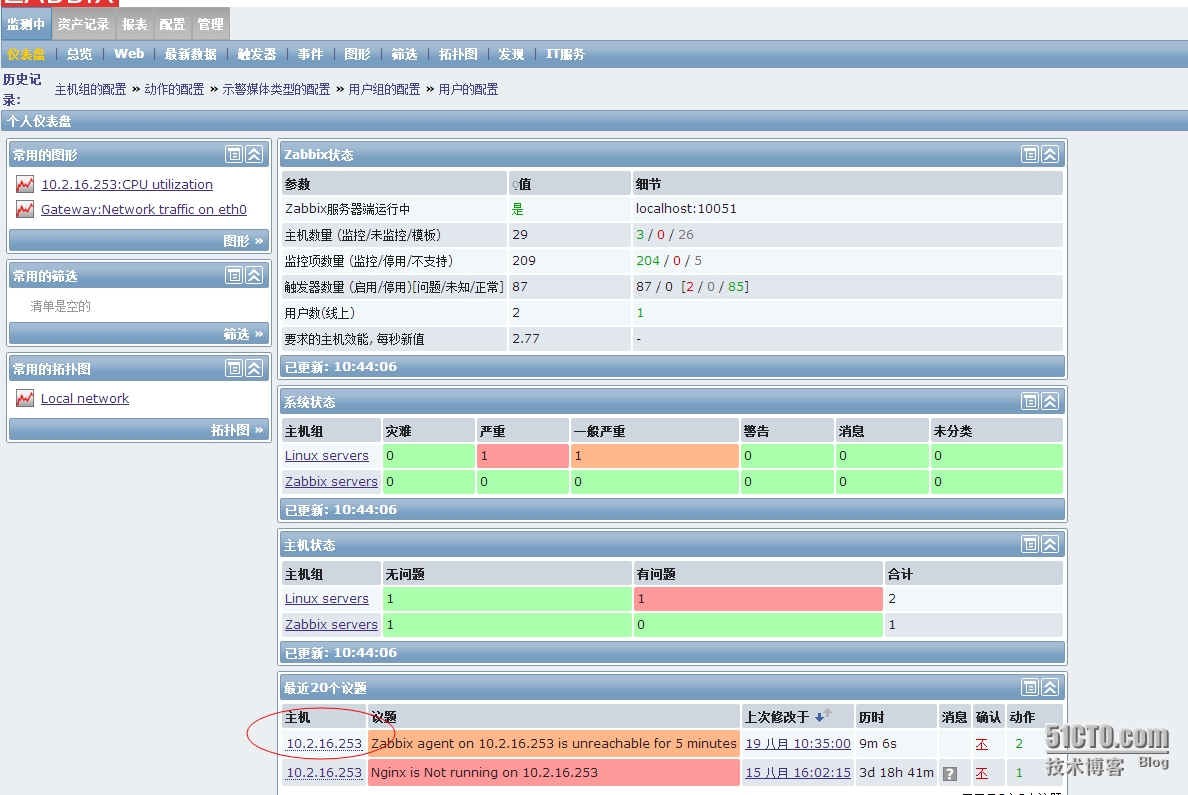Select 拓扑图 in submenu
The image size is (1188, 795).
pos(458,54)
